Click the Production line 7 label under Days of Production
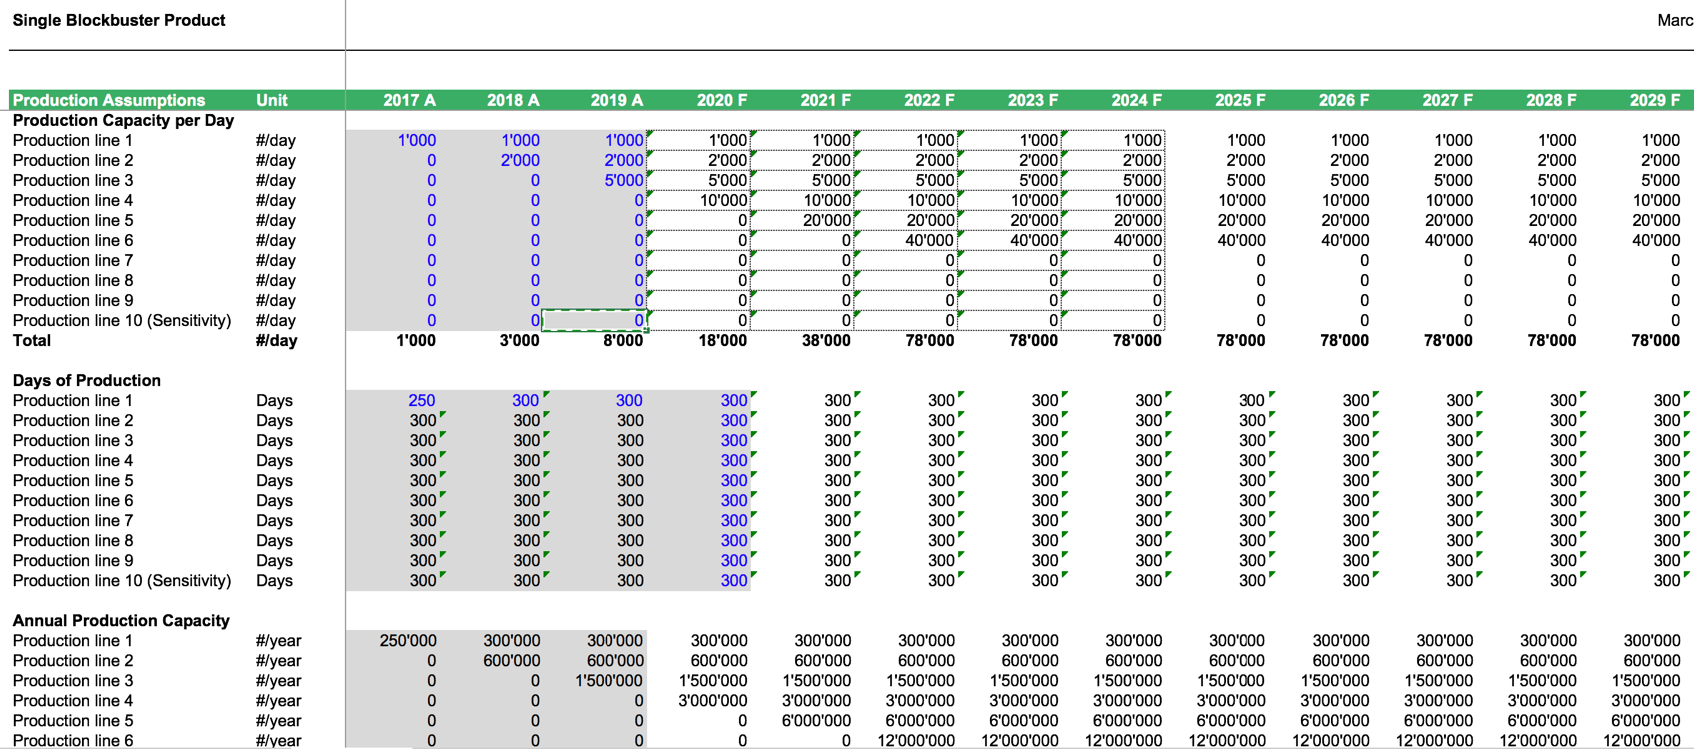Viewport: 1694px width, 749px height. 72,520
